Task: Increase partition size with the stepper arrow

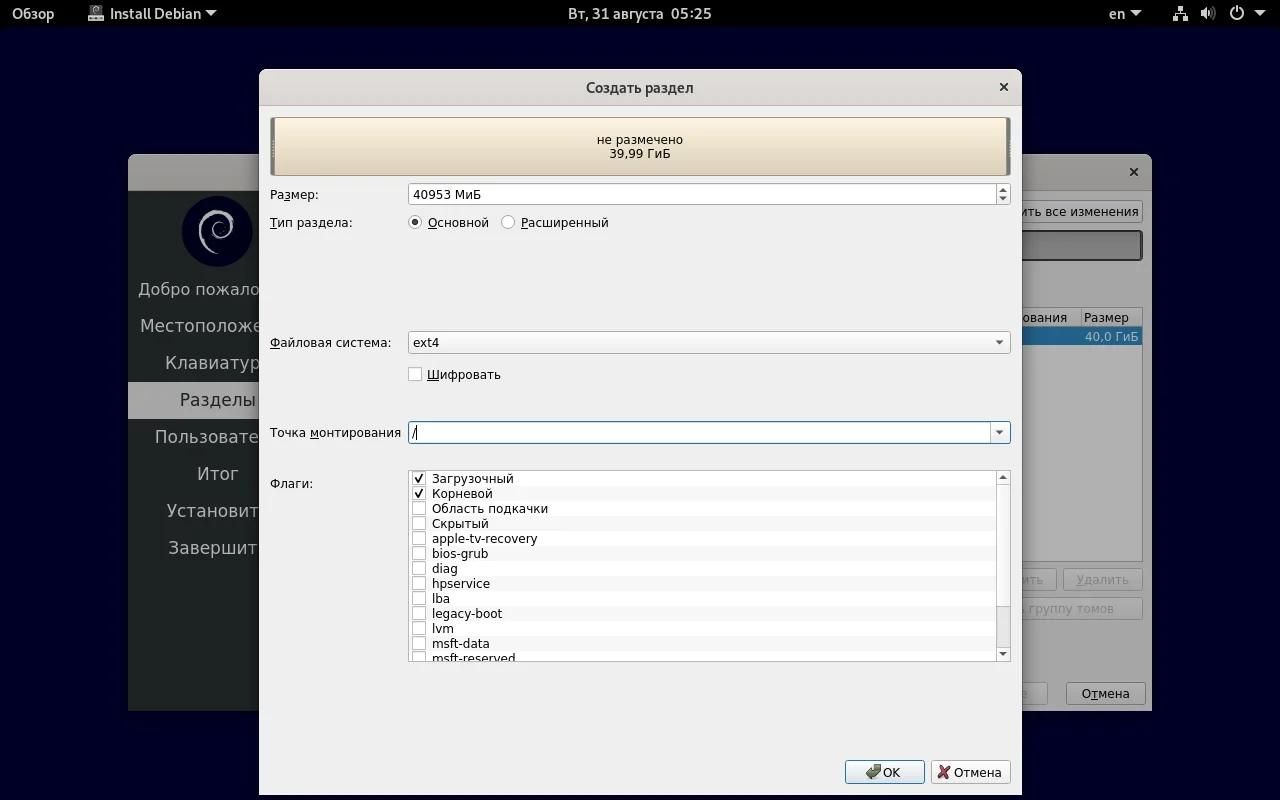Action: coord(1002,190)
